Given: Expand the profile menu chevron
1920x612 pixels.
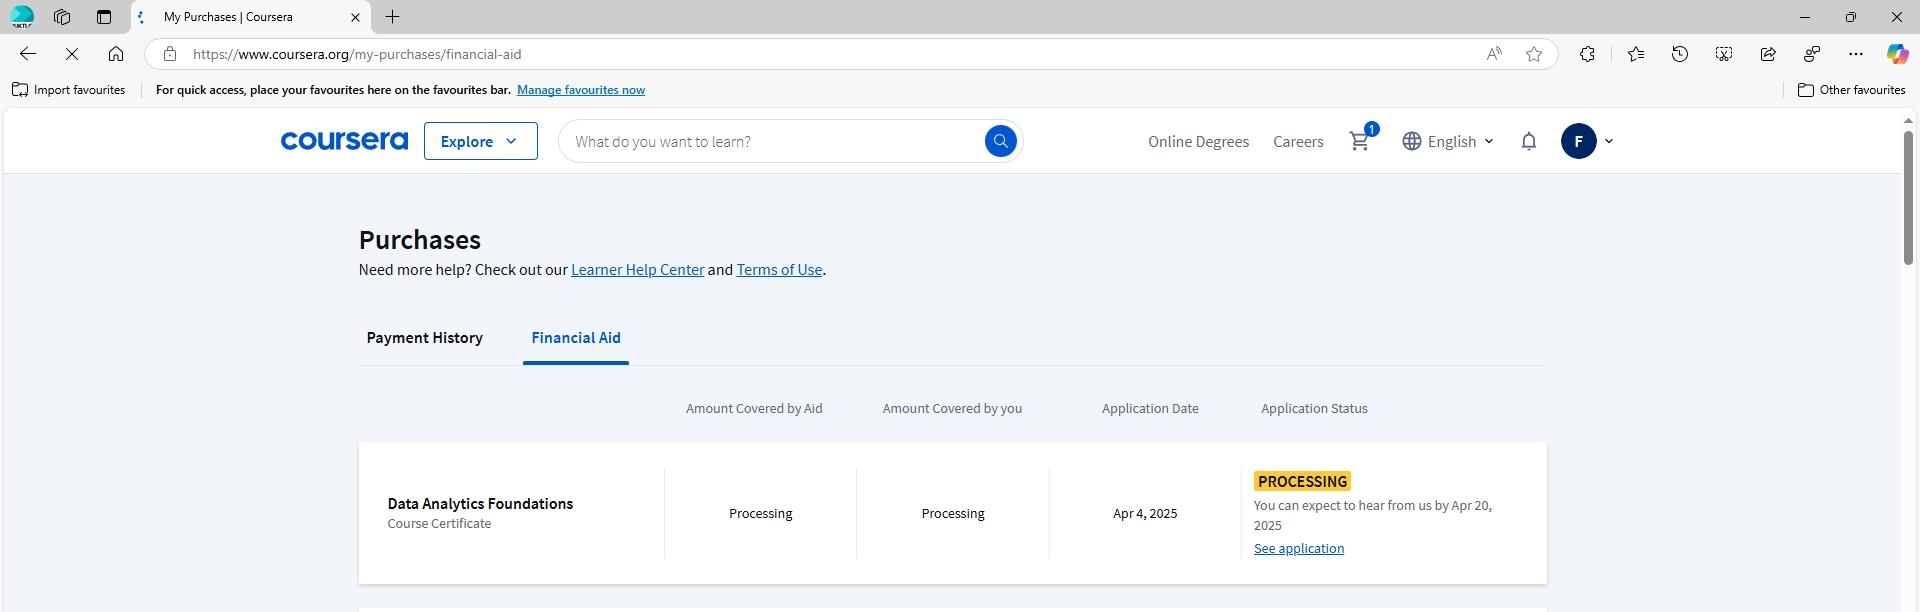Looking at the screenshot, I should [1609, 141].
